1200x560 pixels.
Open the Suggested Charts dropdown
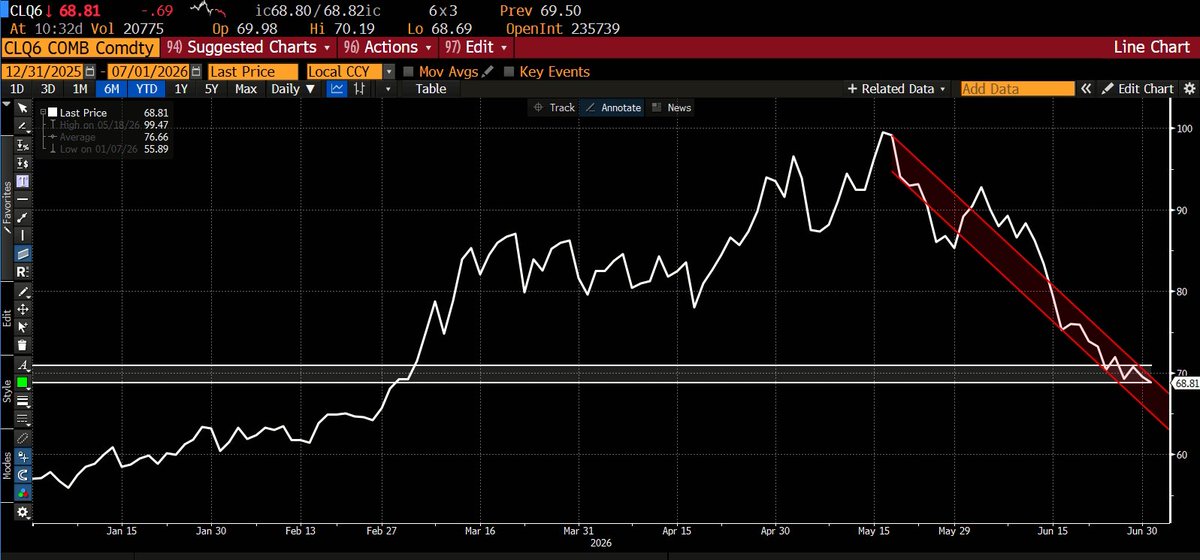pyautogui.click(x=250, y=47)
